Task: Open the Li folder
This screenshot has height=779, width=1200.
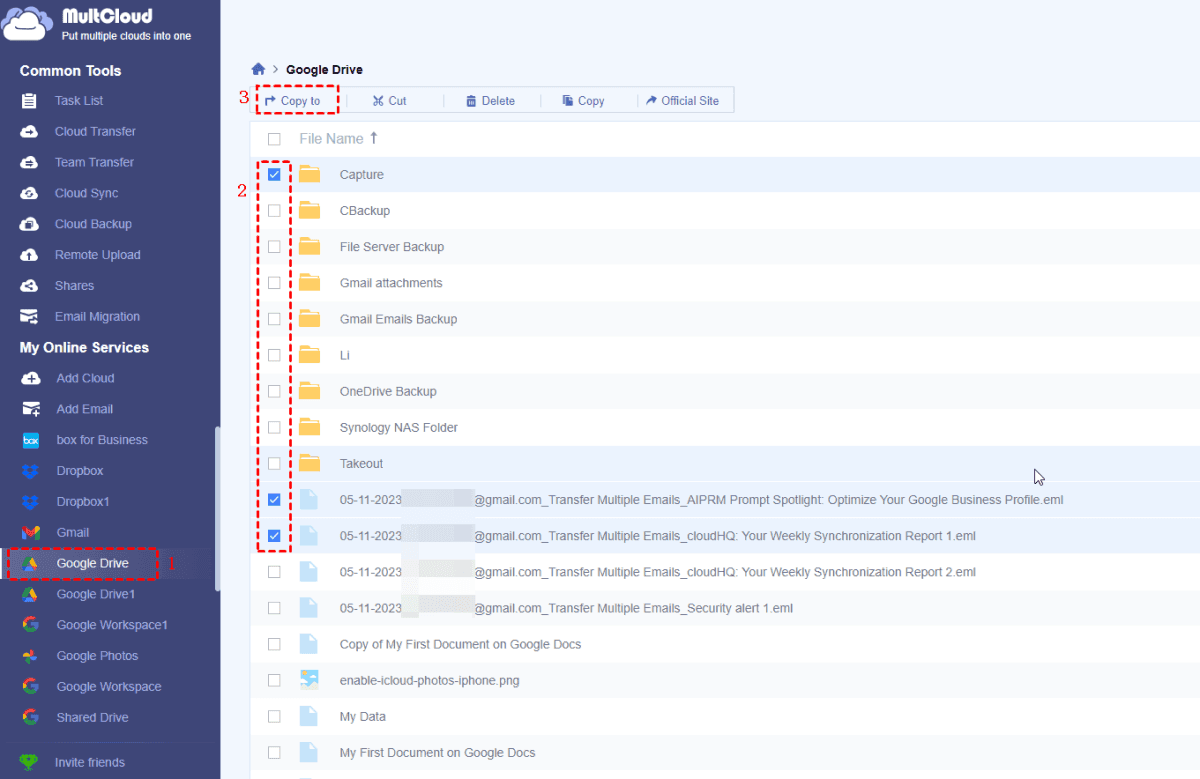Action: [344, 355]
